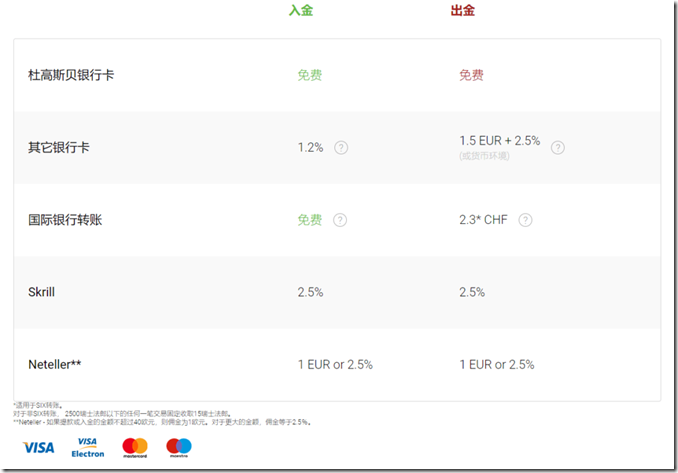Select the 出金 column header
This screenshot has height=473, width=678.
click(x=462, y=12)
